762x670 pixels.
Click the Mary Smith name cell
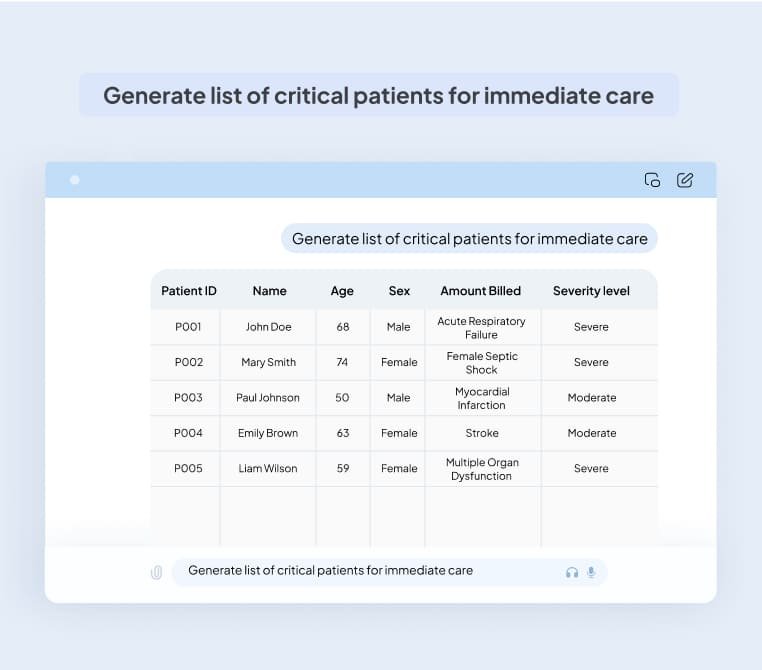tap(268, 362)
